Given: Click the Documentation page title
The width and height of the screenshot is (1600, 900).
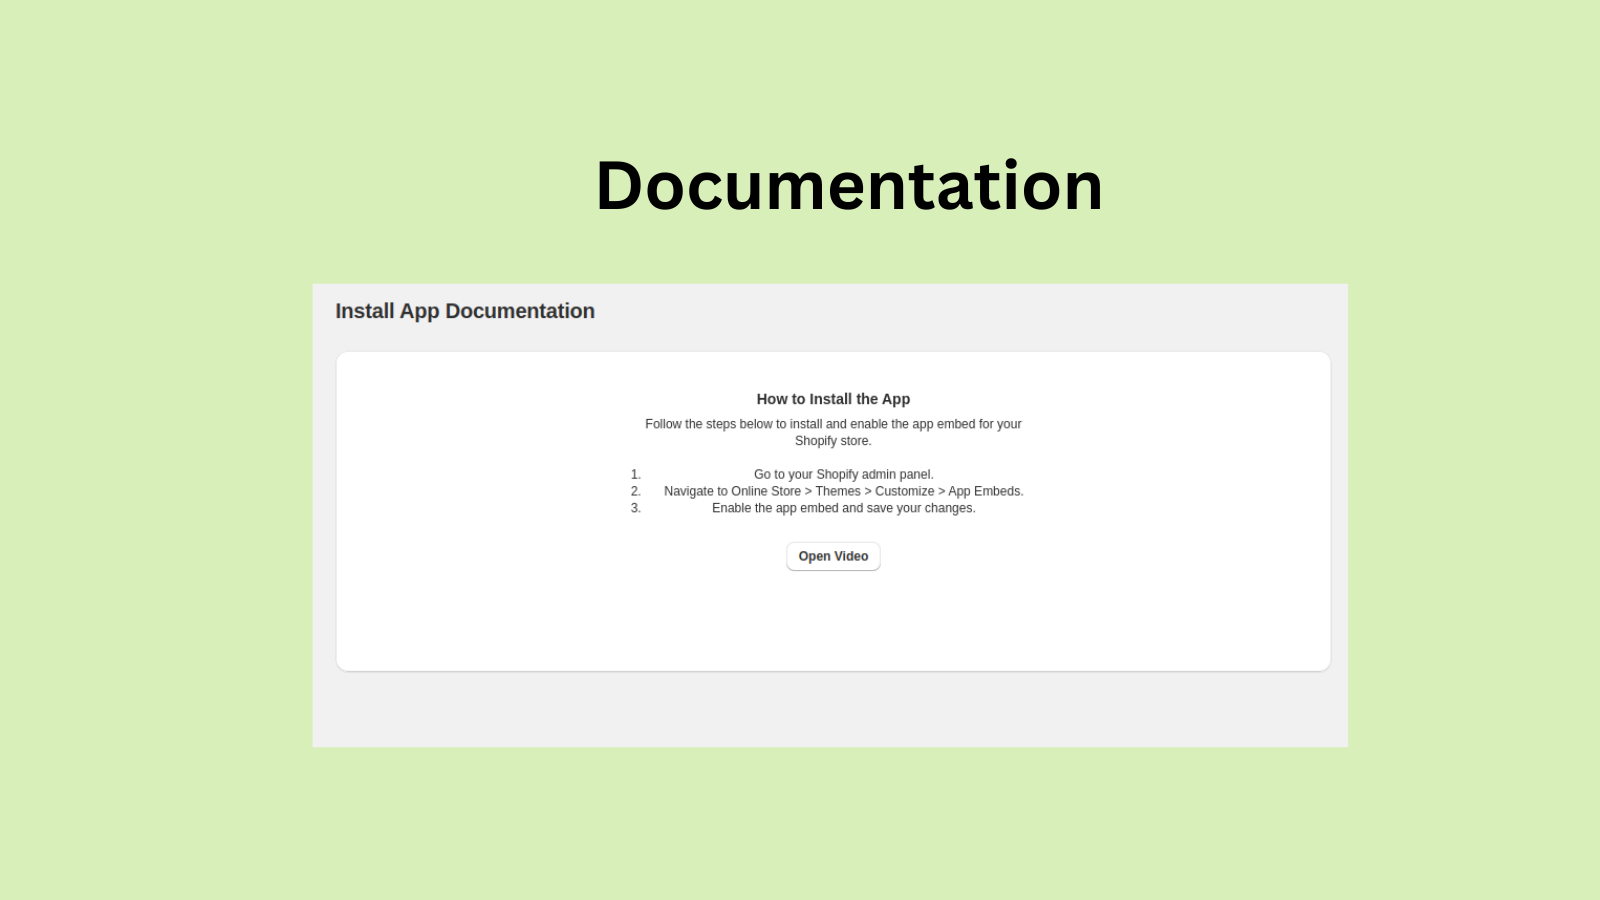Looking at the screenshot, I should click(850, 185).
